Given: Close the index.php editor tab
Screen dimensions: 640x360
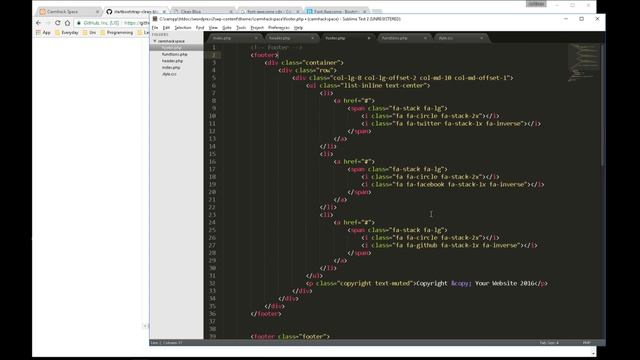Looking at the screenshot, I should click(256, 38).
